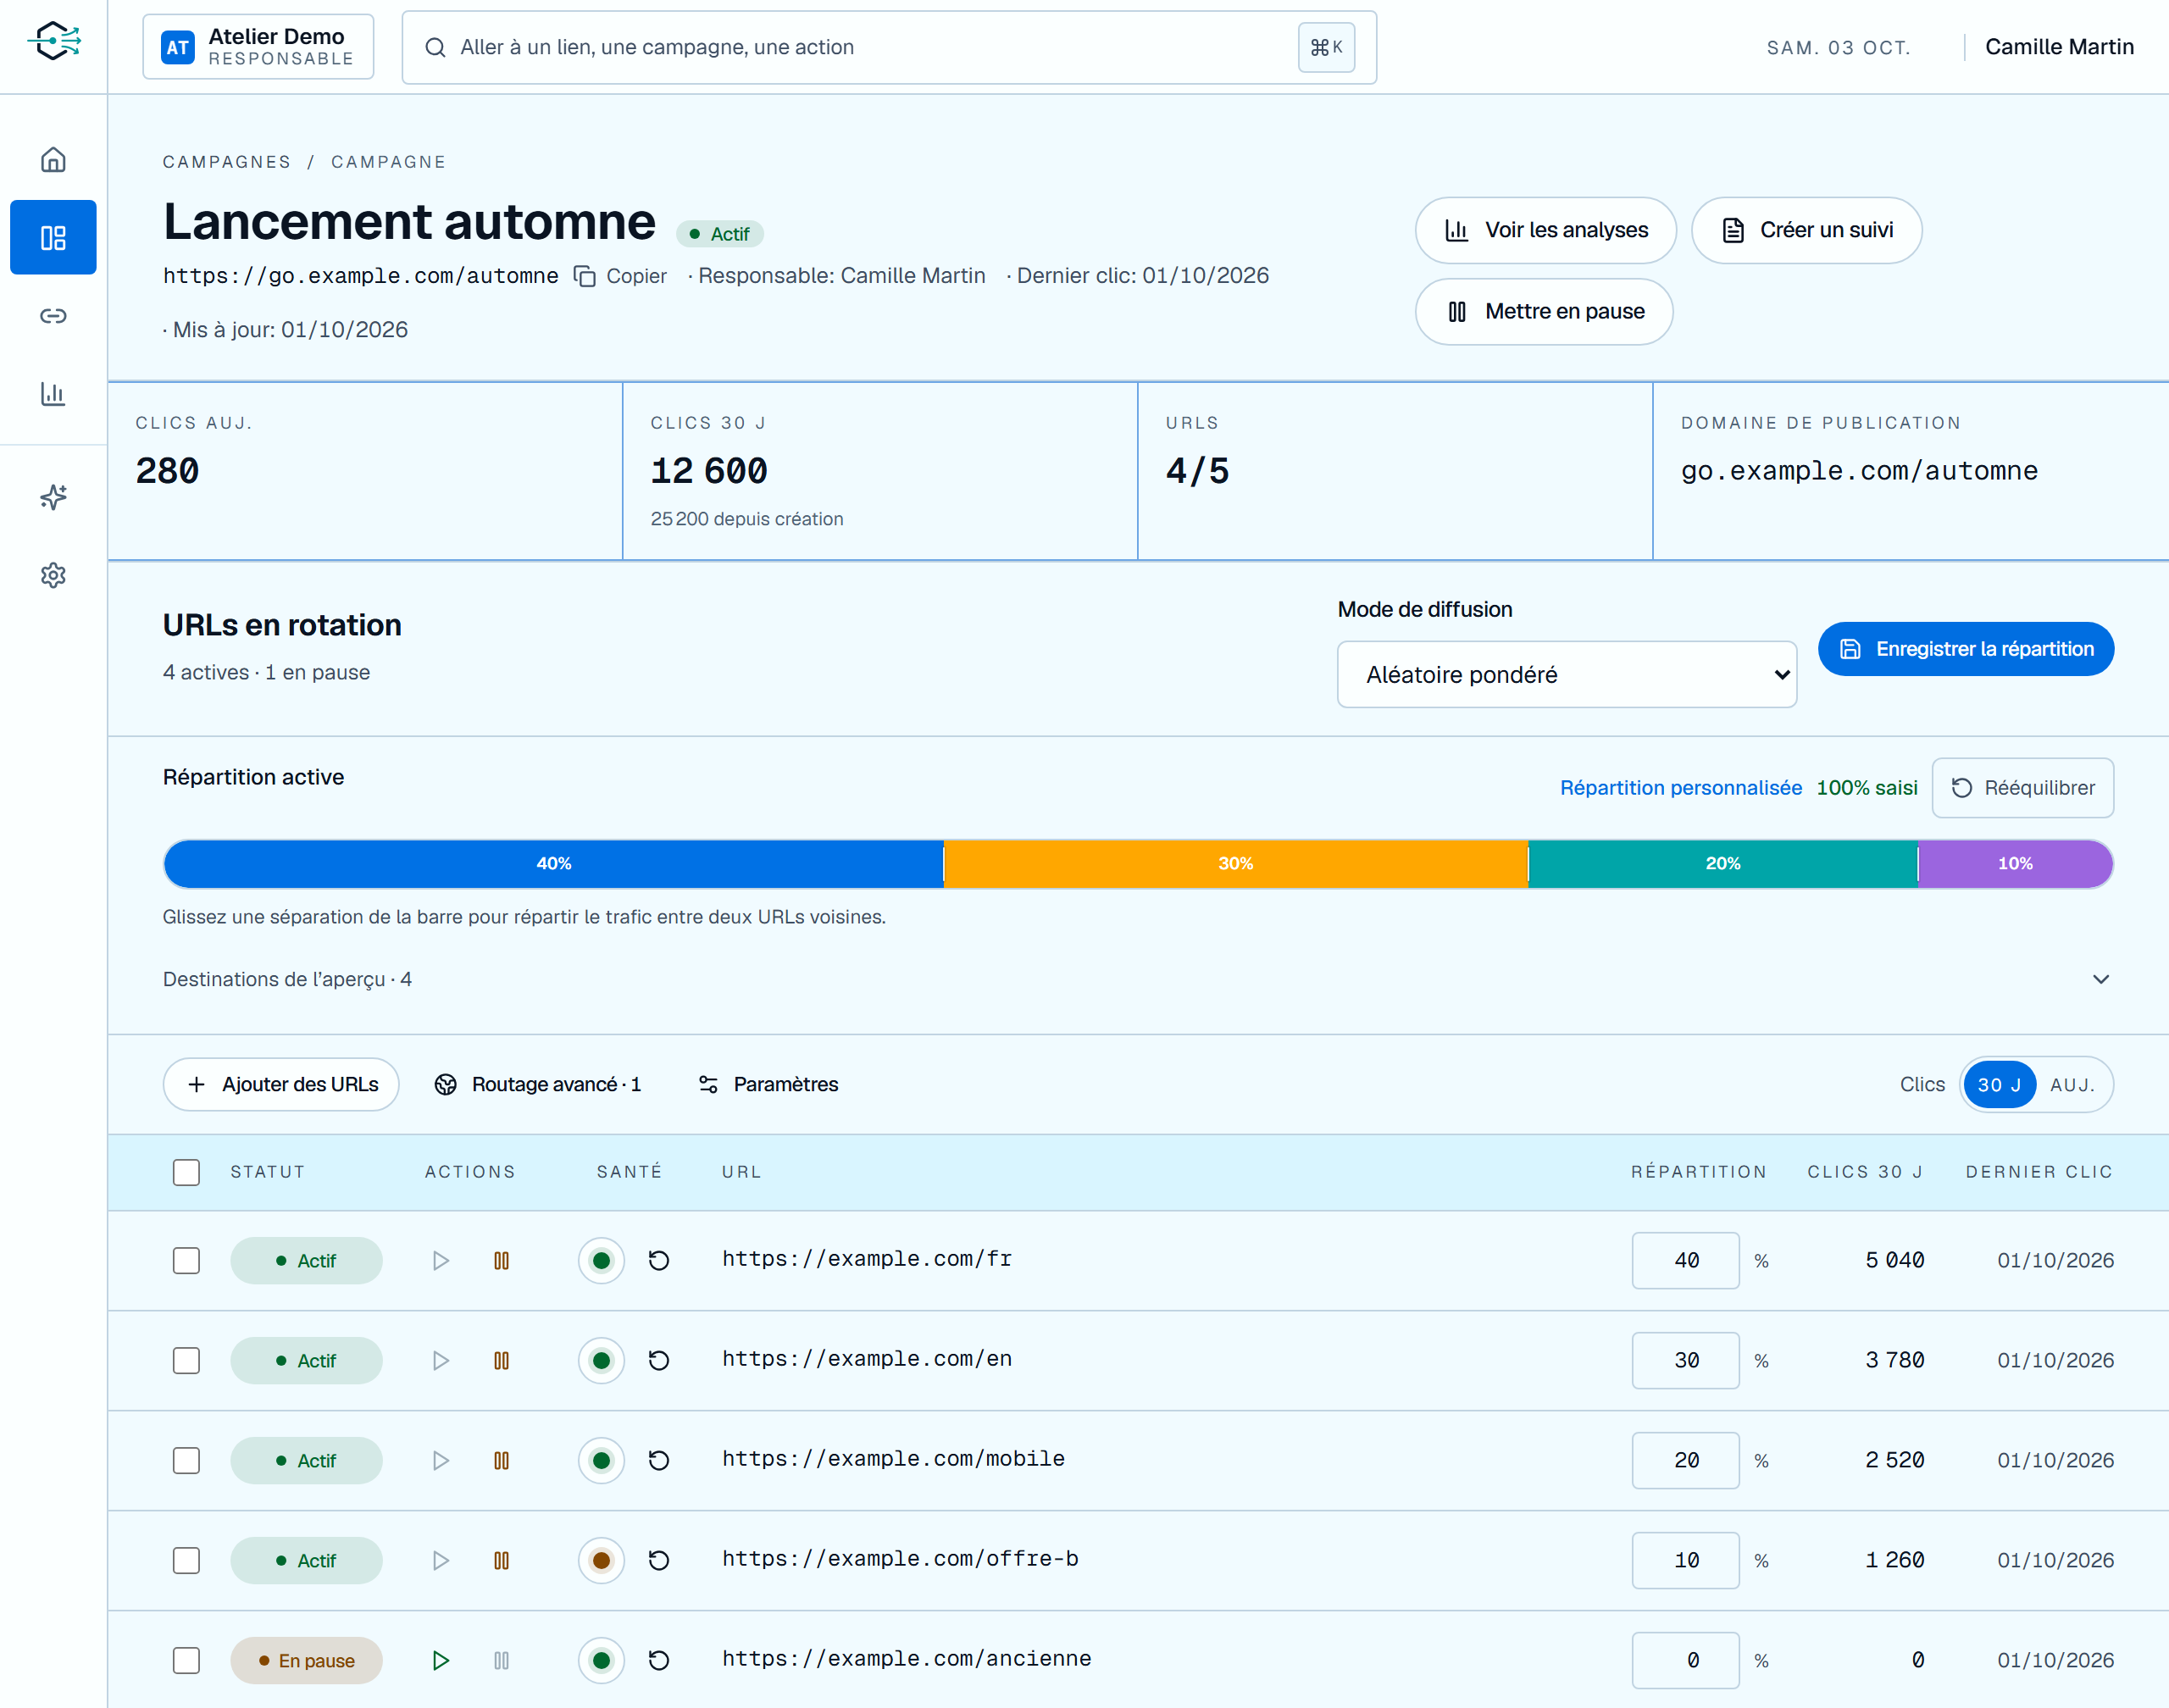The width and height of the screenshot is (2169, 1708).
Task: Click health indicator for https://example.com/offre-b
Action: click(601, 1561)
